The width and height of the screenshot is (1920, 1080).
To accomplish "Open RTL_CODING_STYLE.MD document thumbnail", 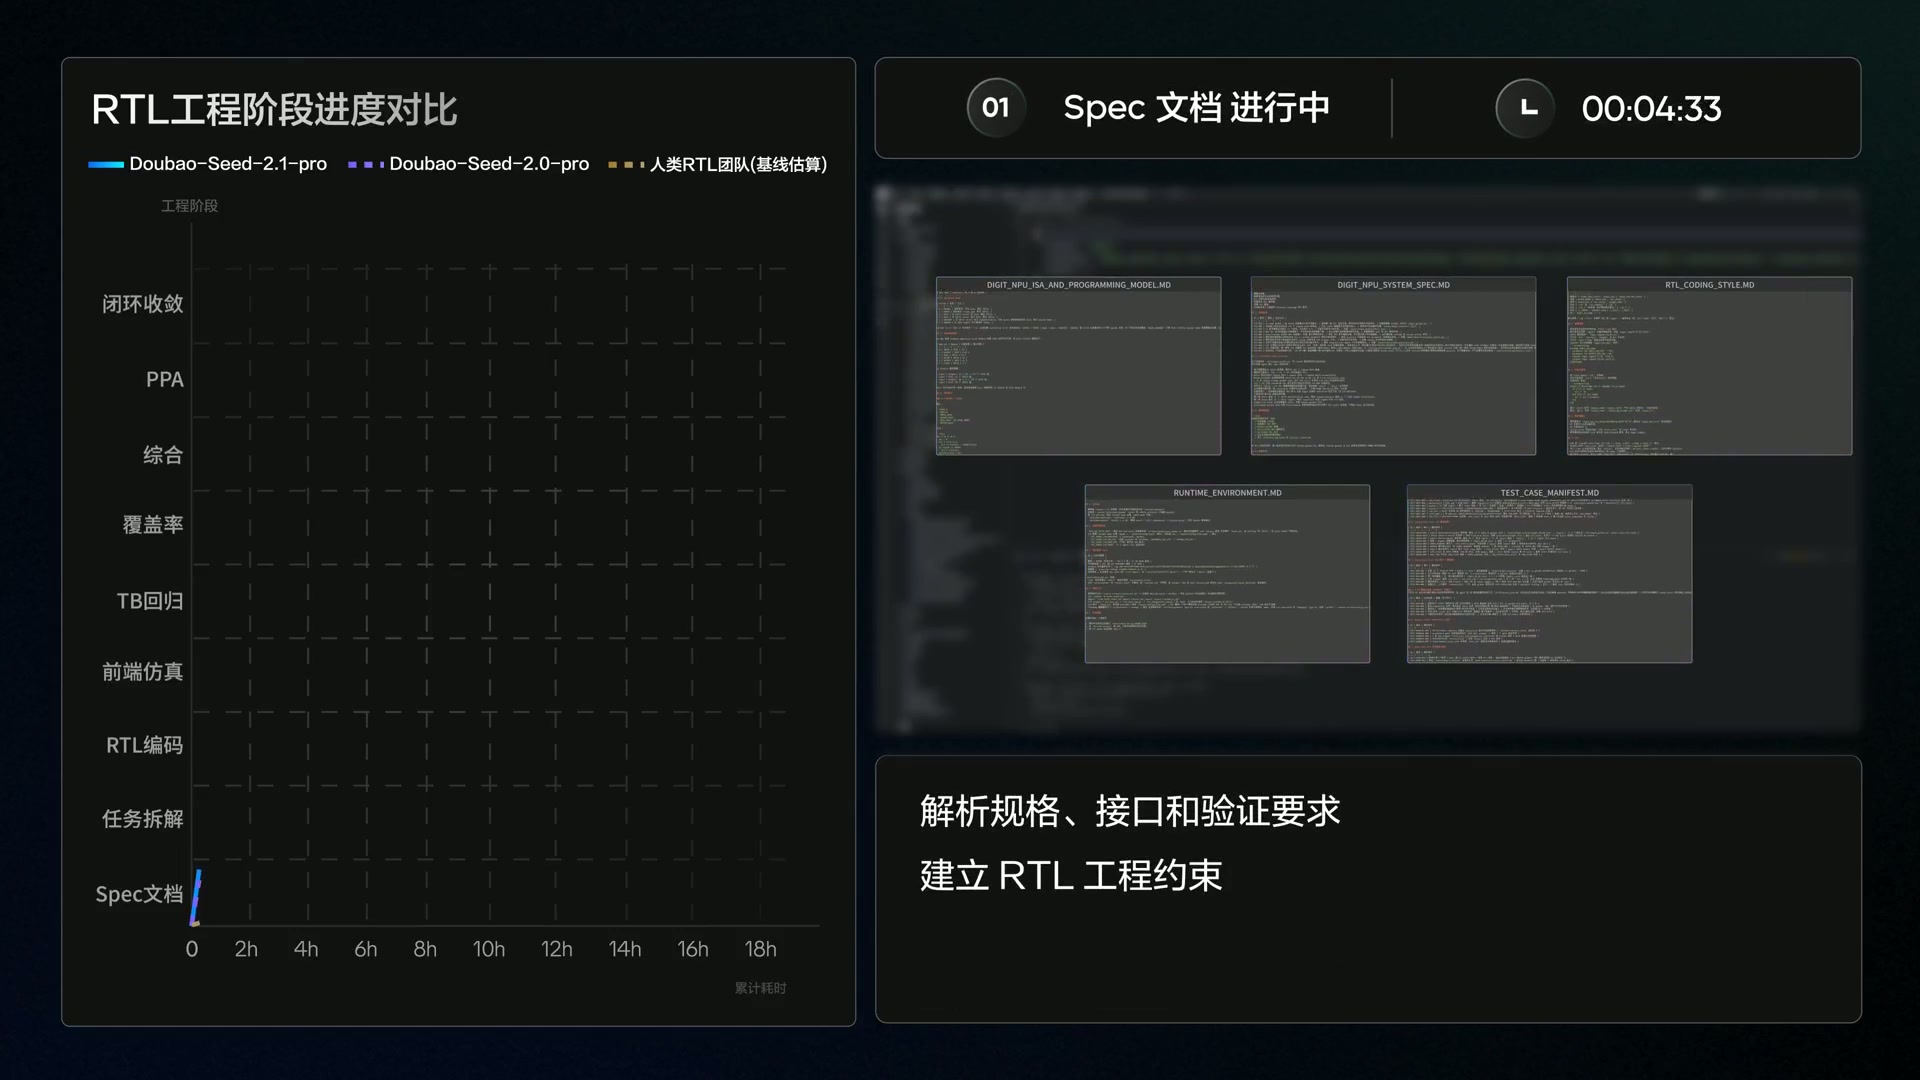I will 1709,366.
